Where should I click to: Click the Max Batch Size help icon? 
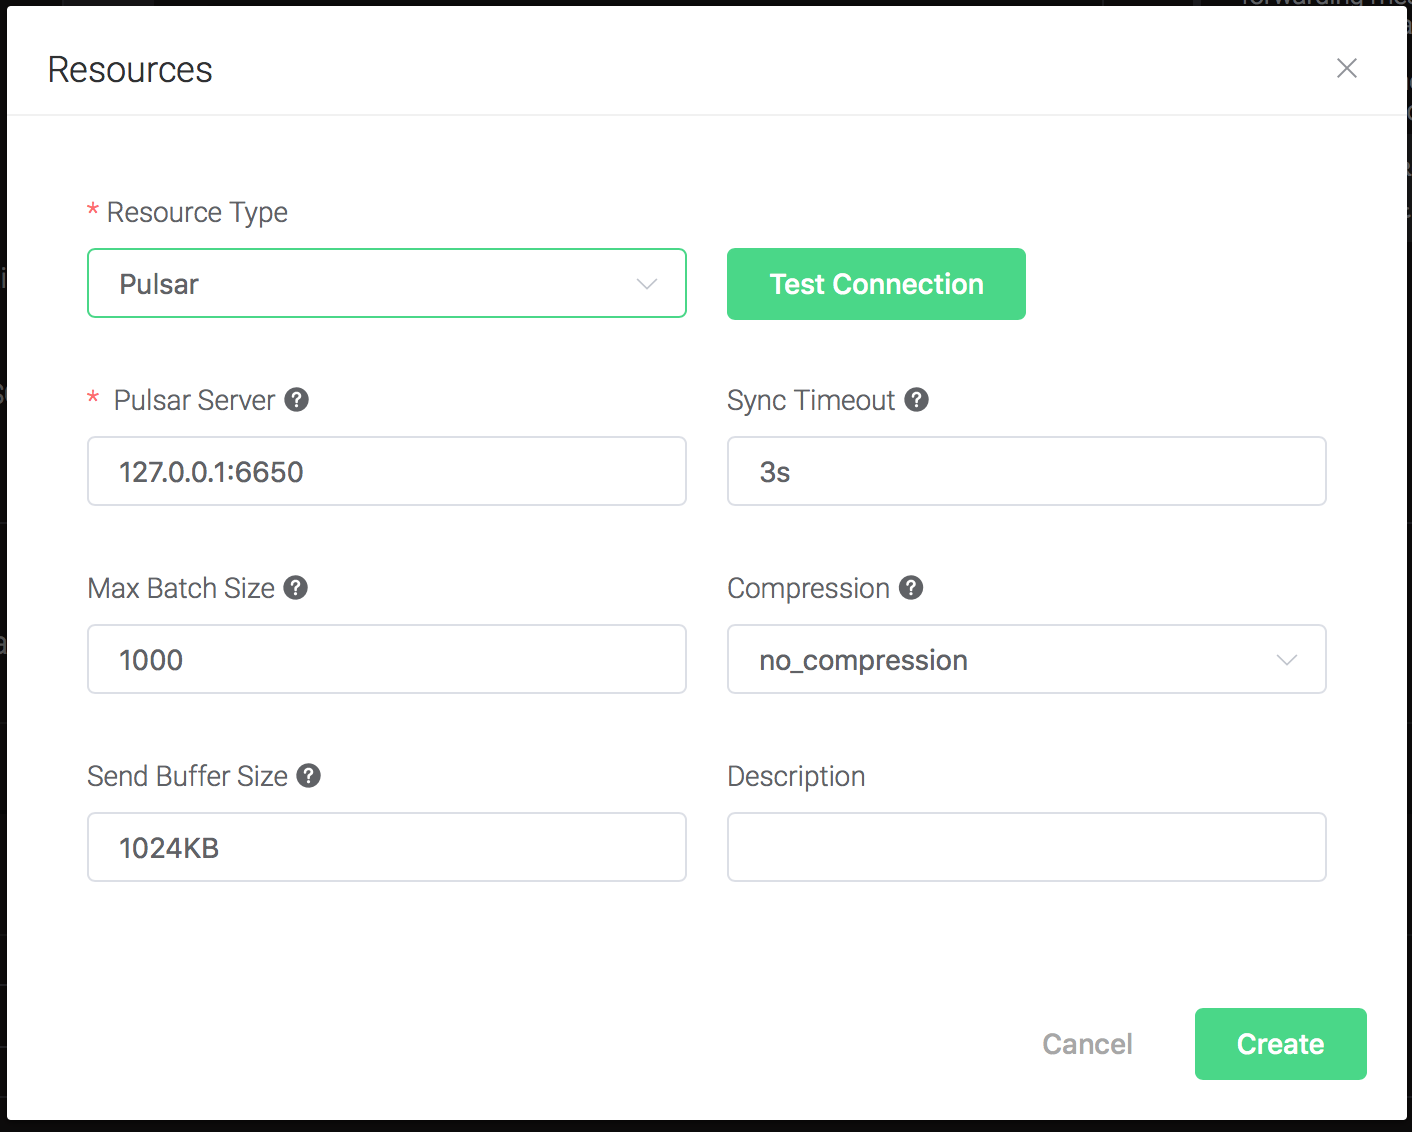pos(296,588)
